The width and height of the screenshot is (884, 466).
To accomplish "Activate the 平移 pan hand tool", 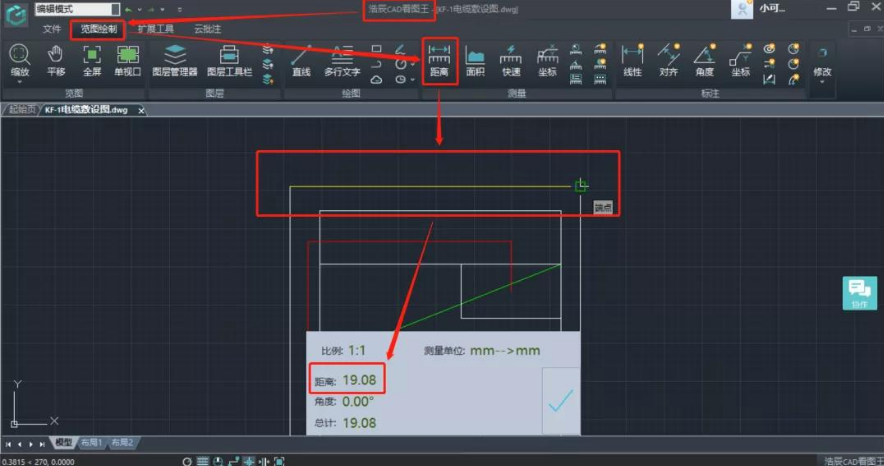I will [55, 60].
